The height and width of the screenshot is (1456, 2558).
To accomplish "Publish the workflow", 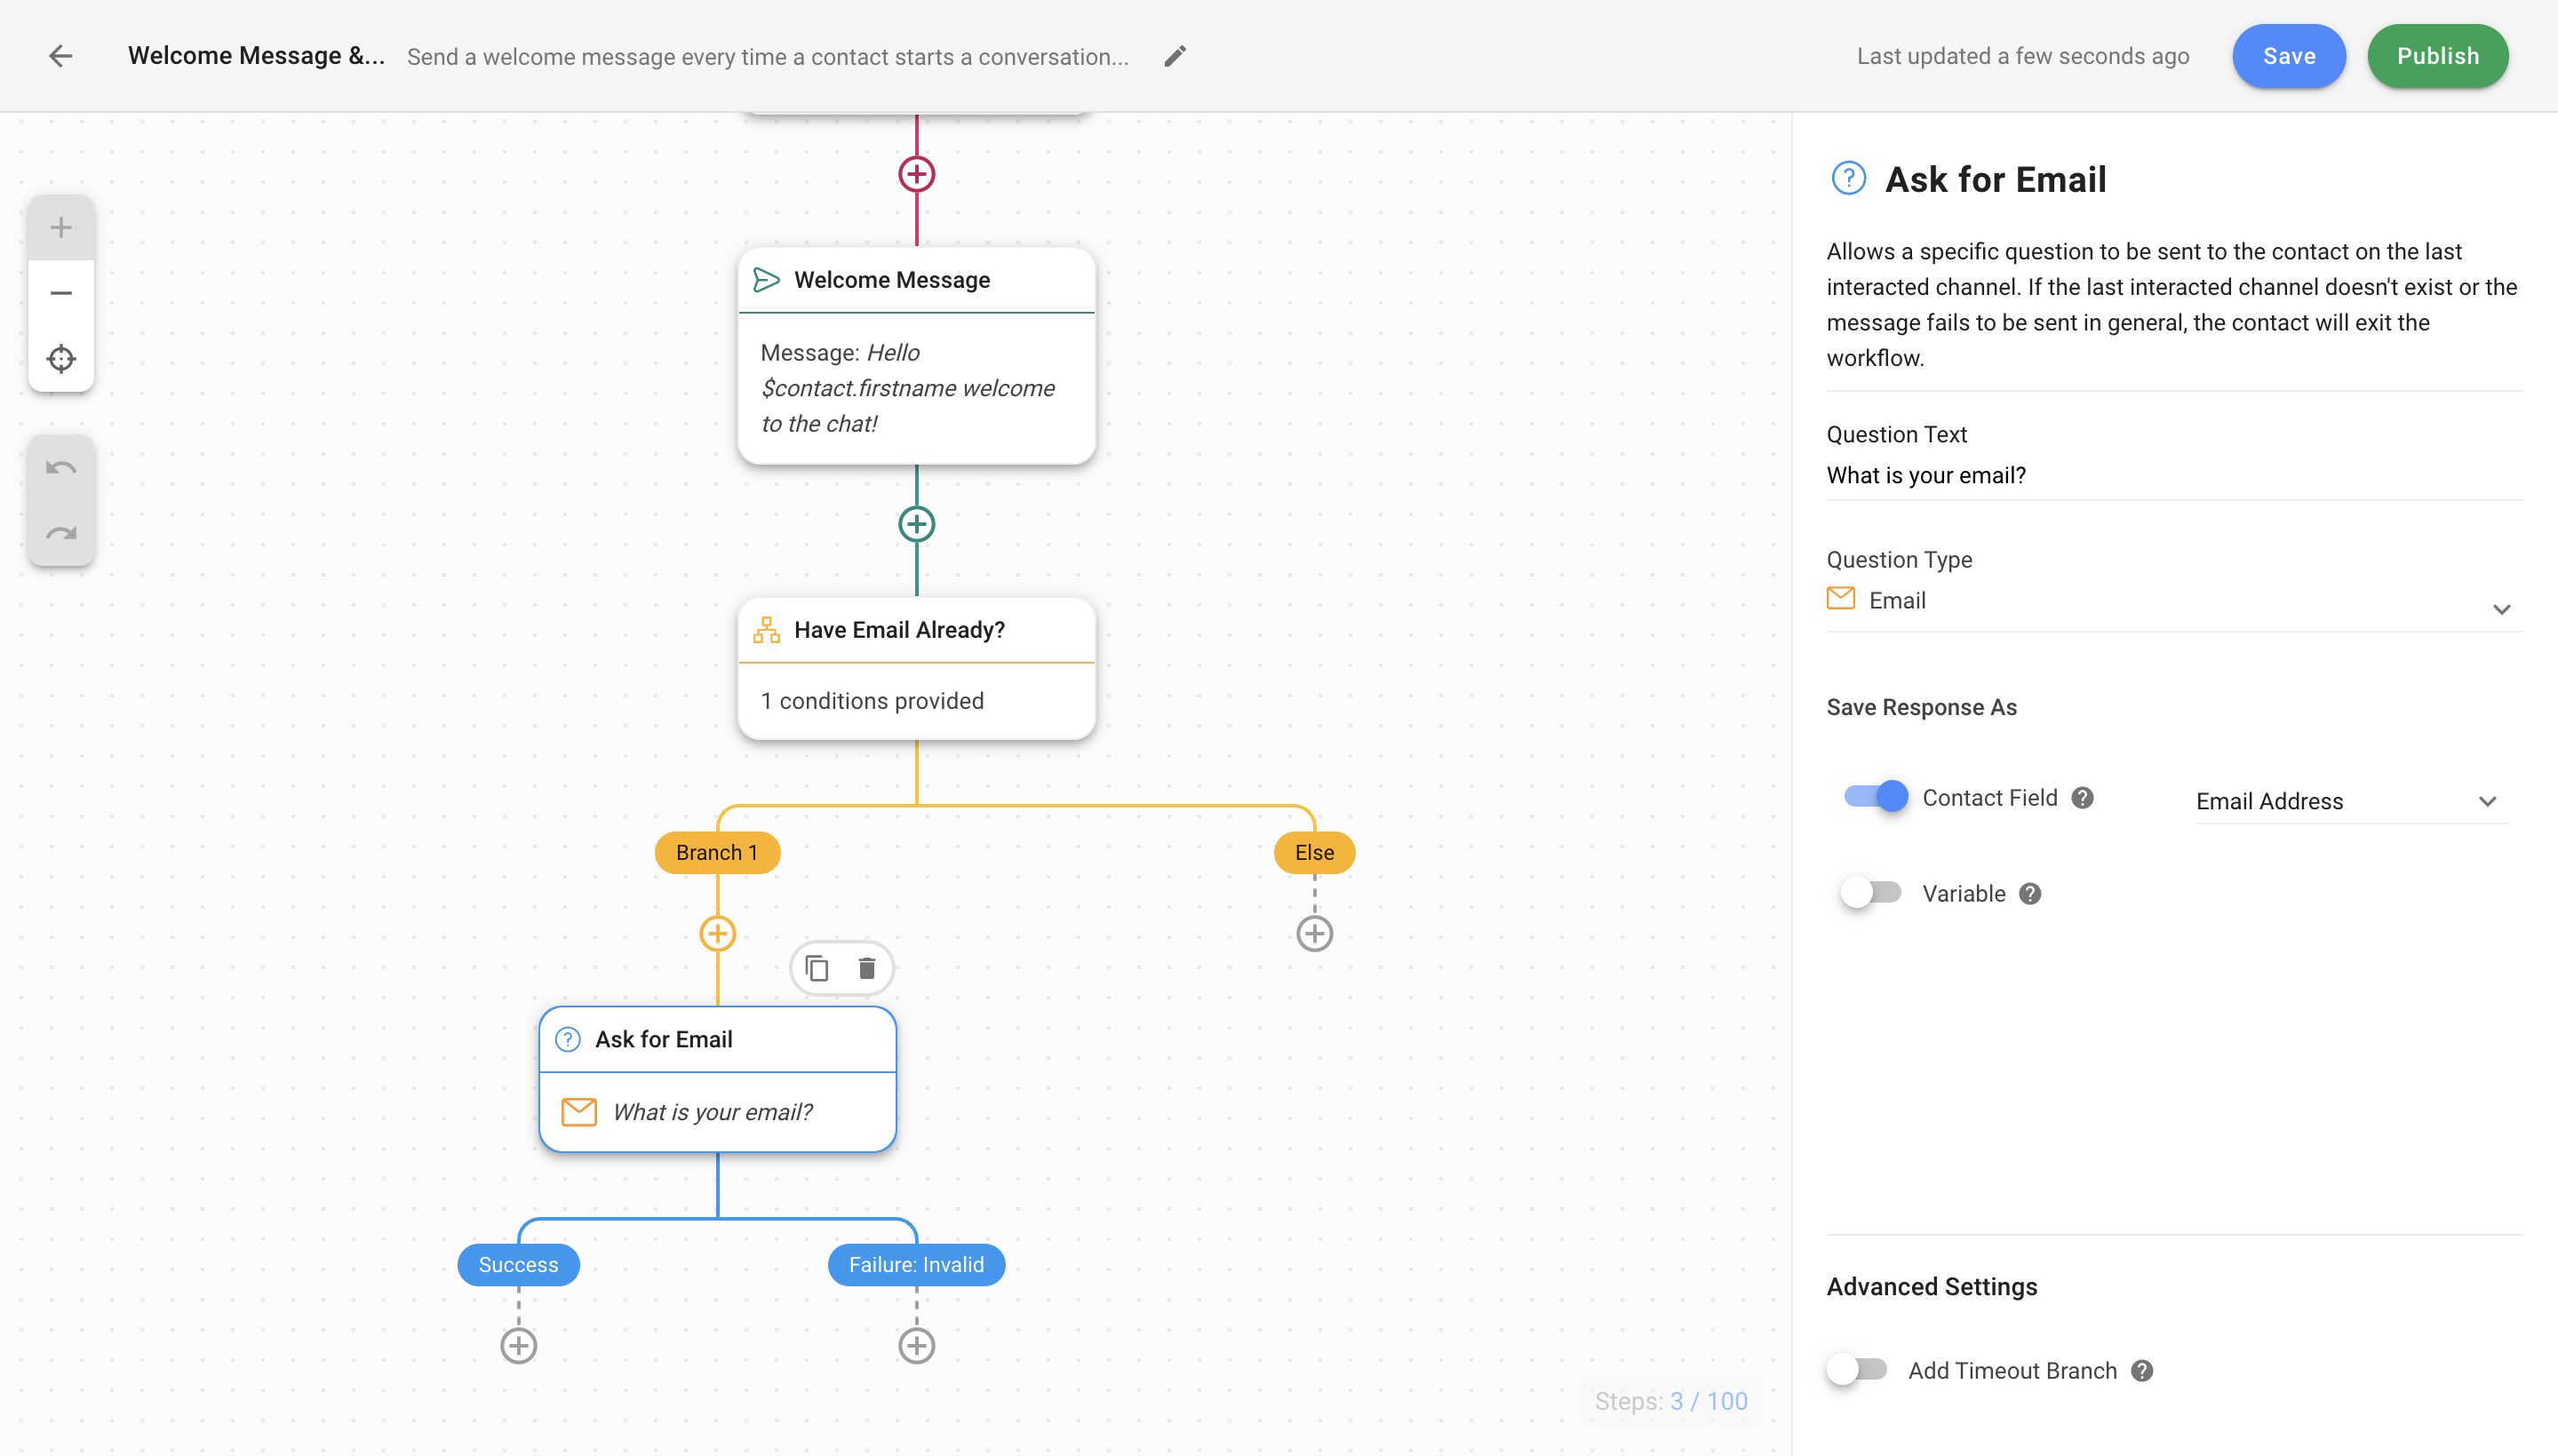I will [2437, 56].
